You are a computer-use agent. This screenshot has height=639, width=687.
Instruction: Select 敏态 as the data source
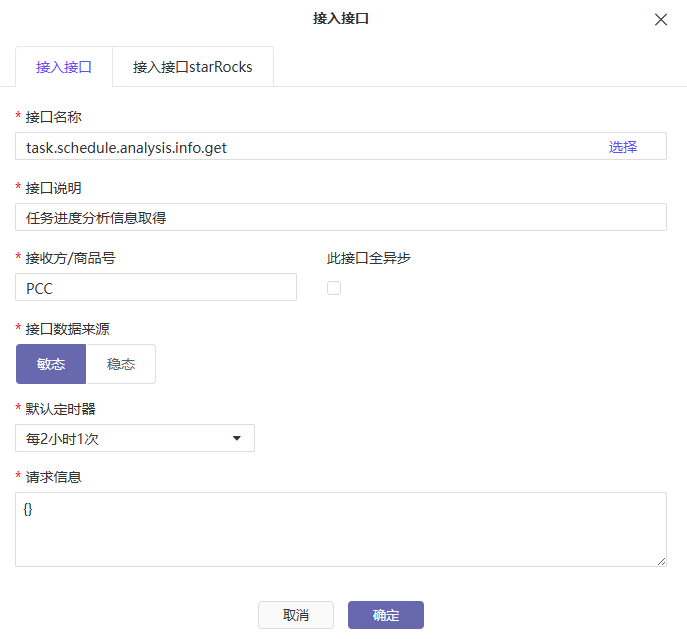pos(51,364)
